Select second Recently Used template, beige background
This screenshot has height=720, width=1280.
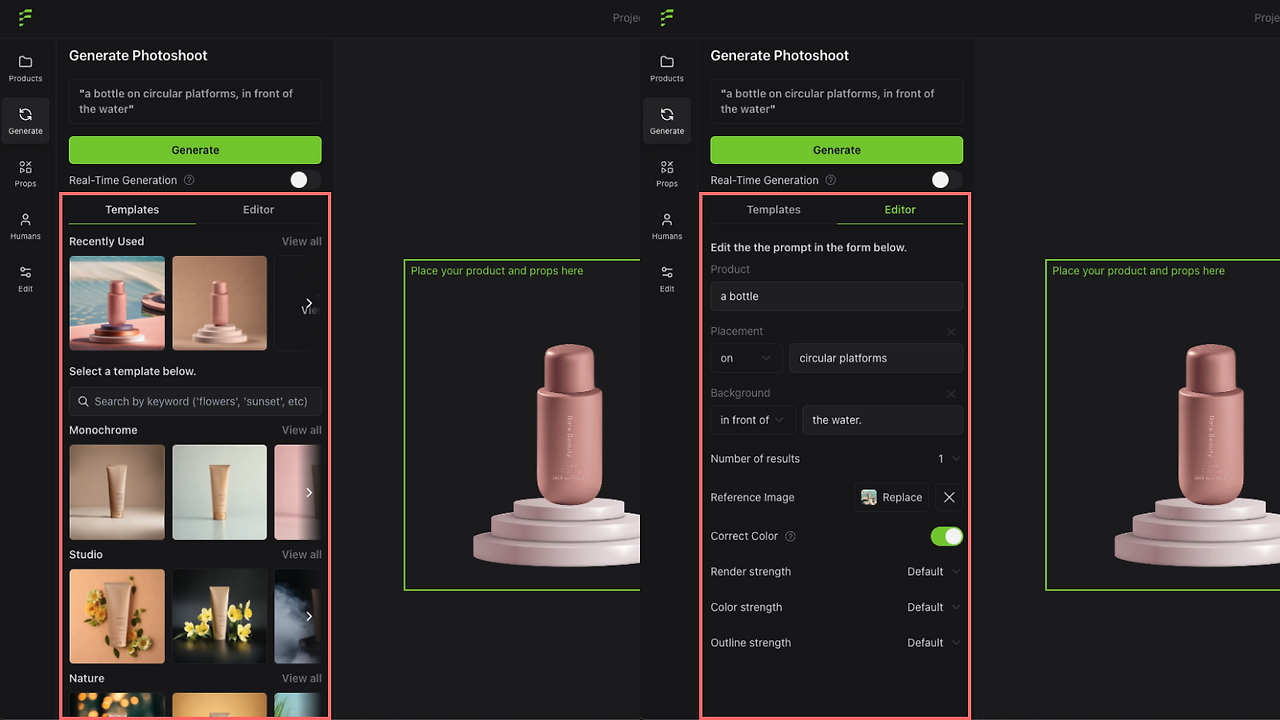tap(220, 303)
